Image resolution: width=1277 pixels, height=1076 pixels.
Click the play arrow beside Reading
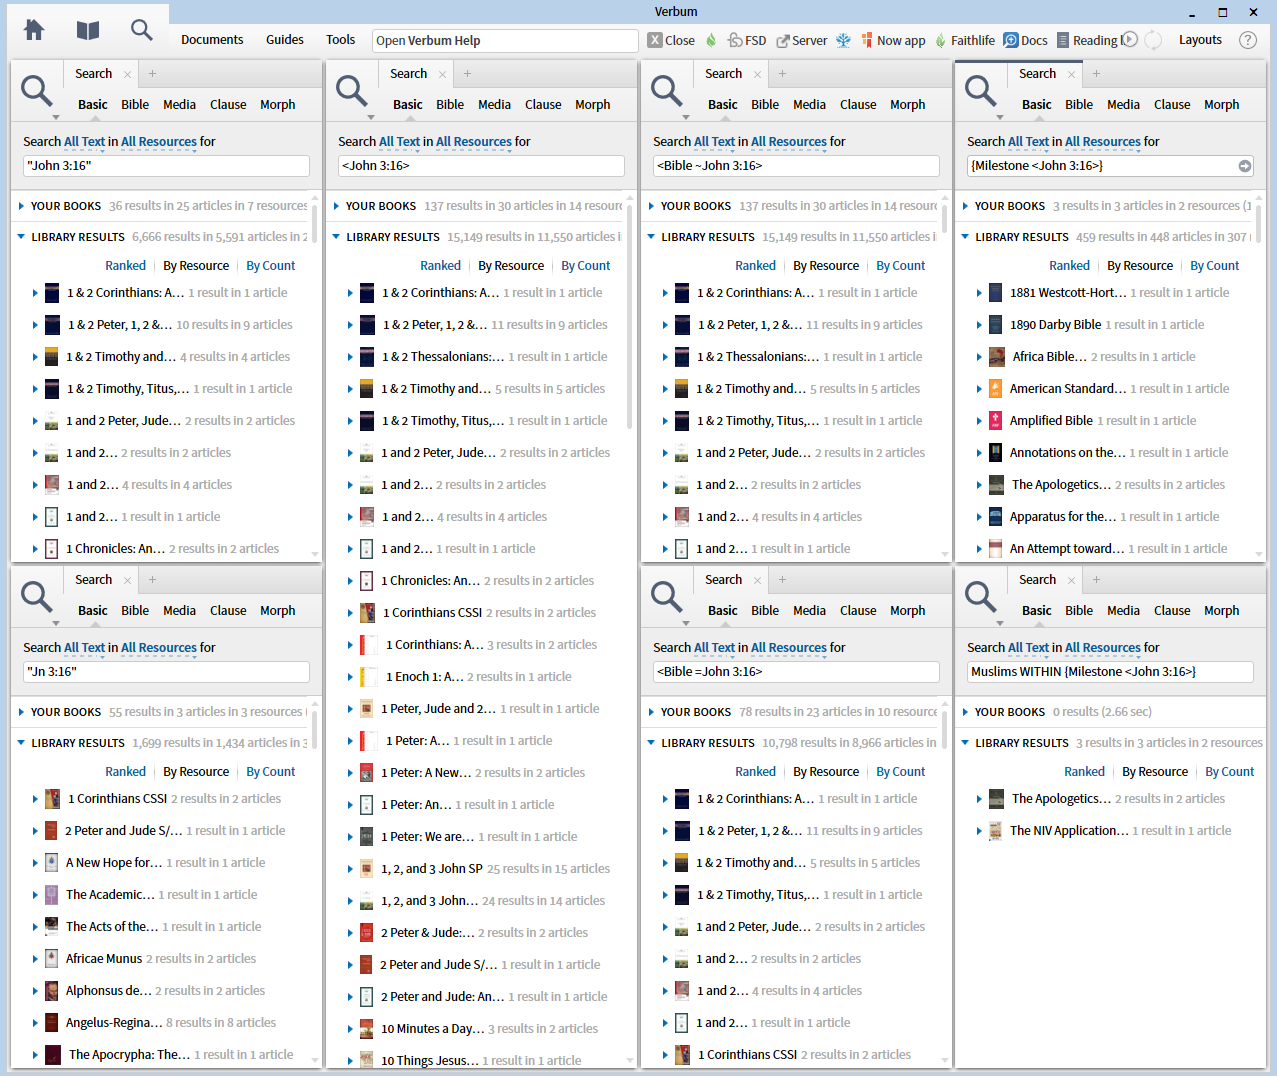tap(1129, 40)
